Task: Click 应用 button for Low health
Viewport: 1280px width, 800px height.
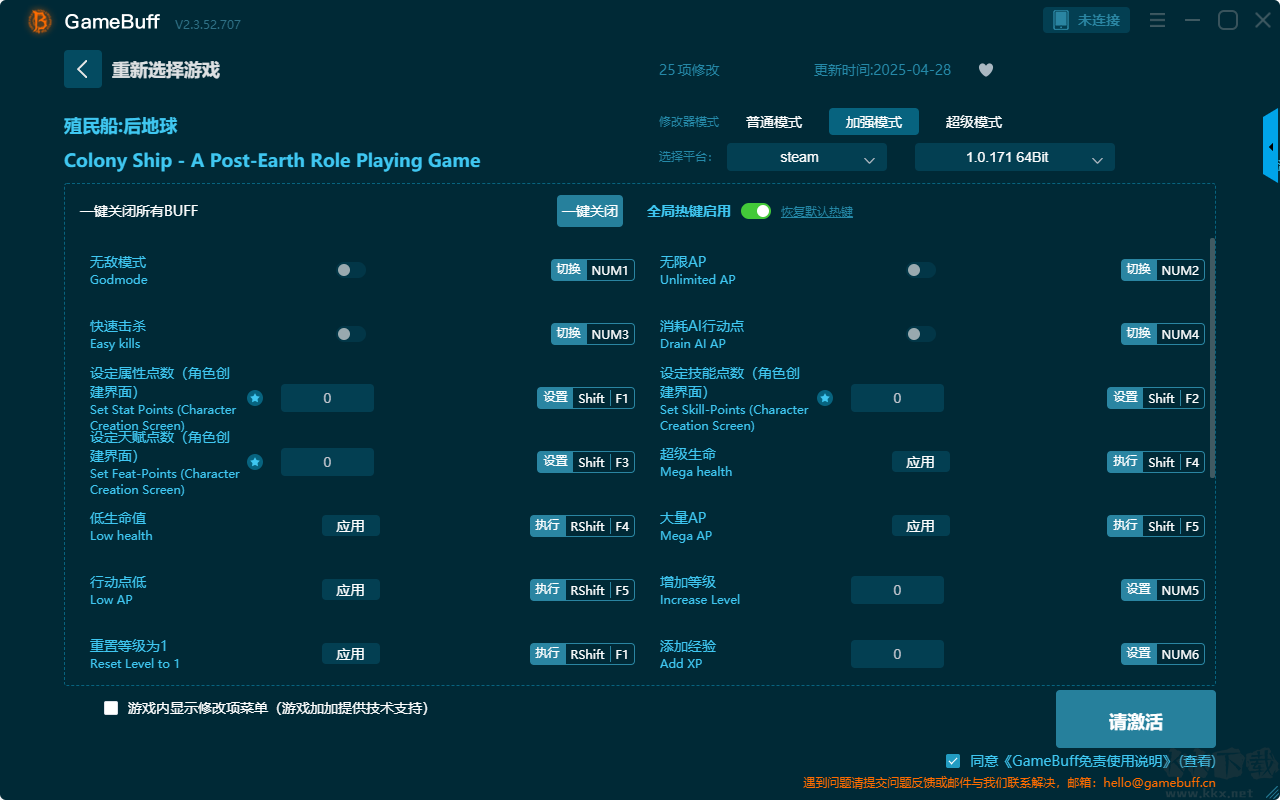Action: (351, 526)
